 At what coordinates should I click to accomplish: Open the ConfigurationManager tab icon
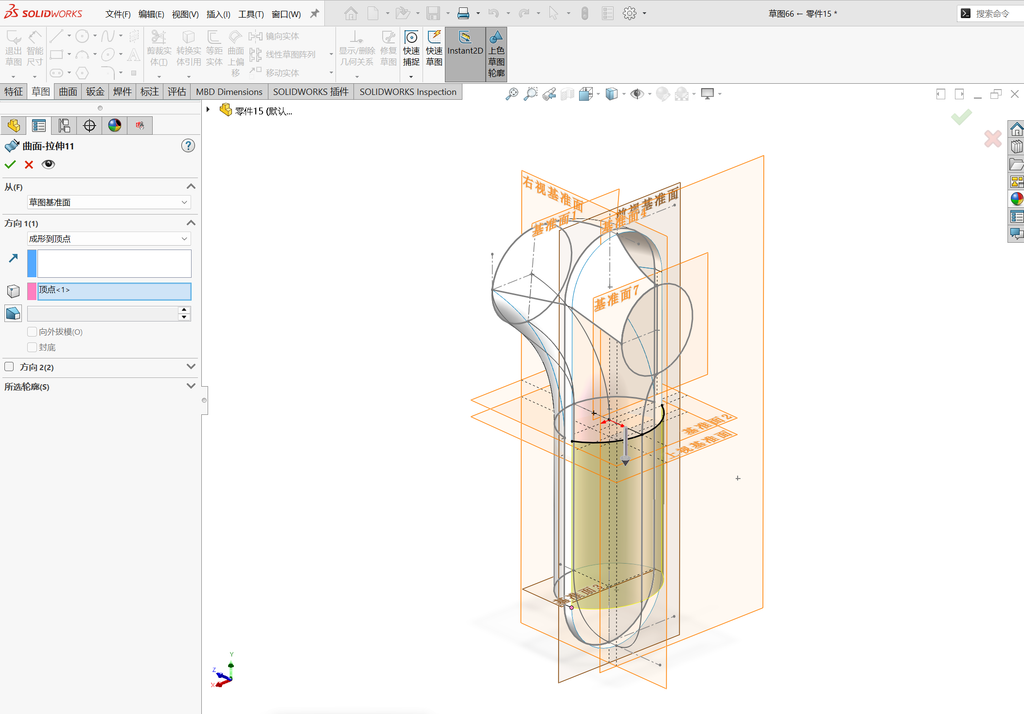click(64, 125)
